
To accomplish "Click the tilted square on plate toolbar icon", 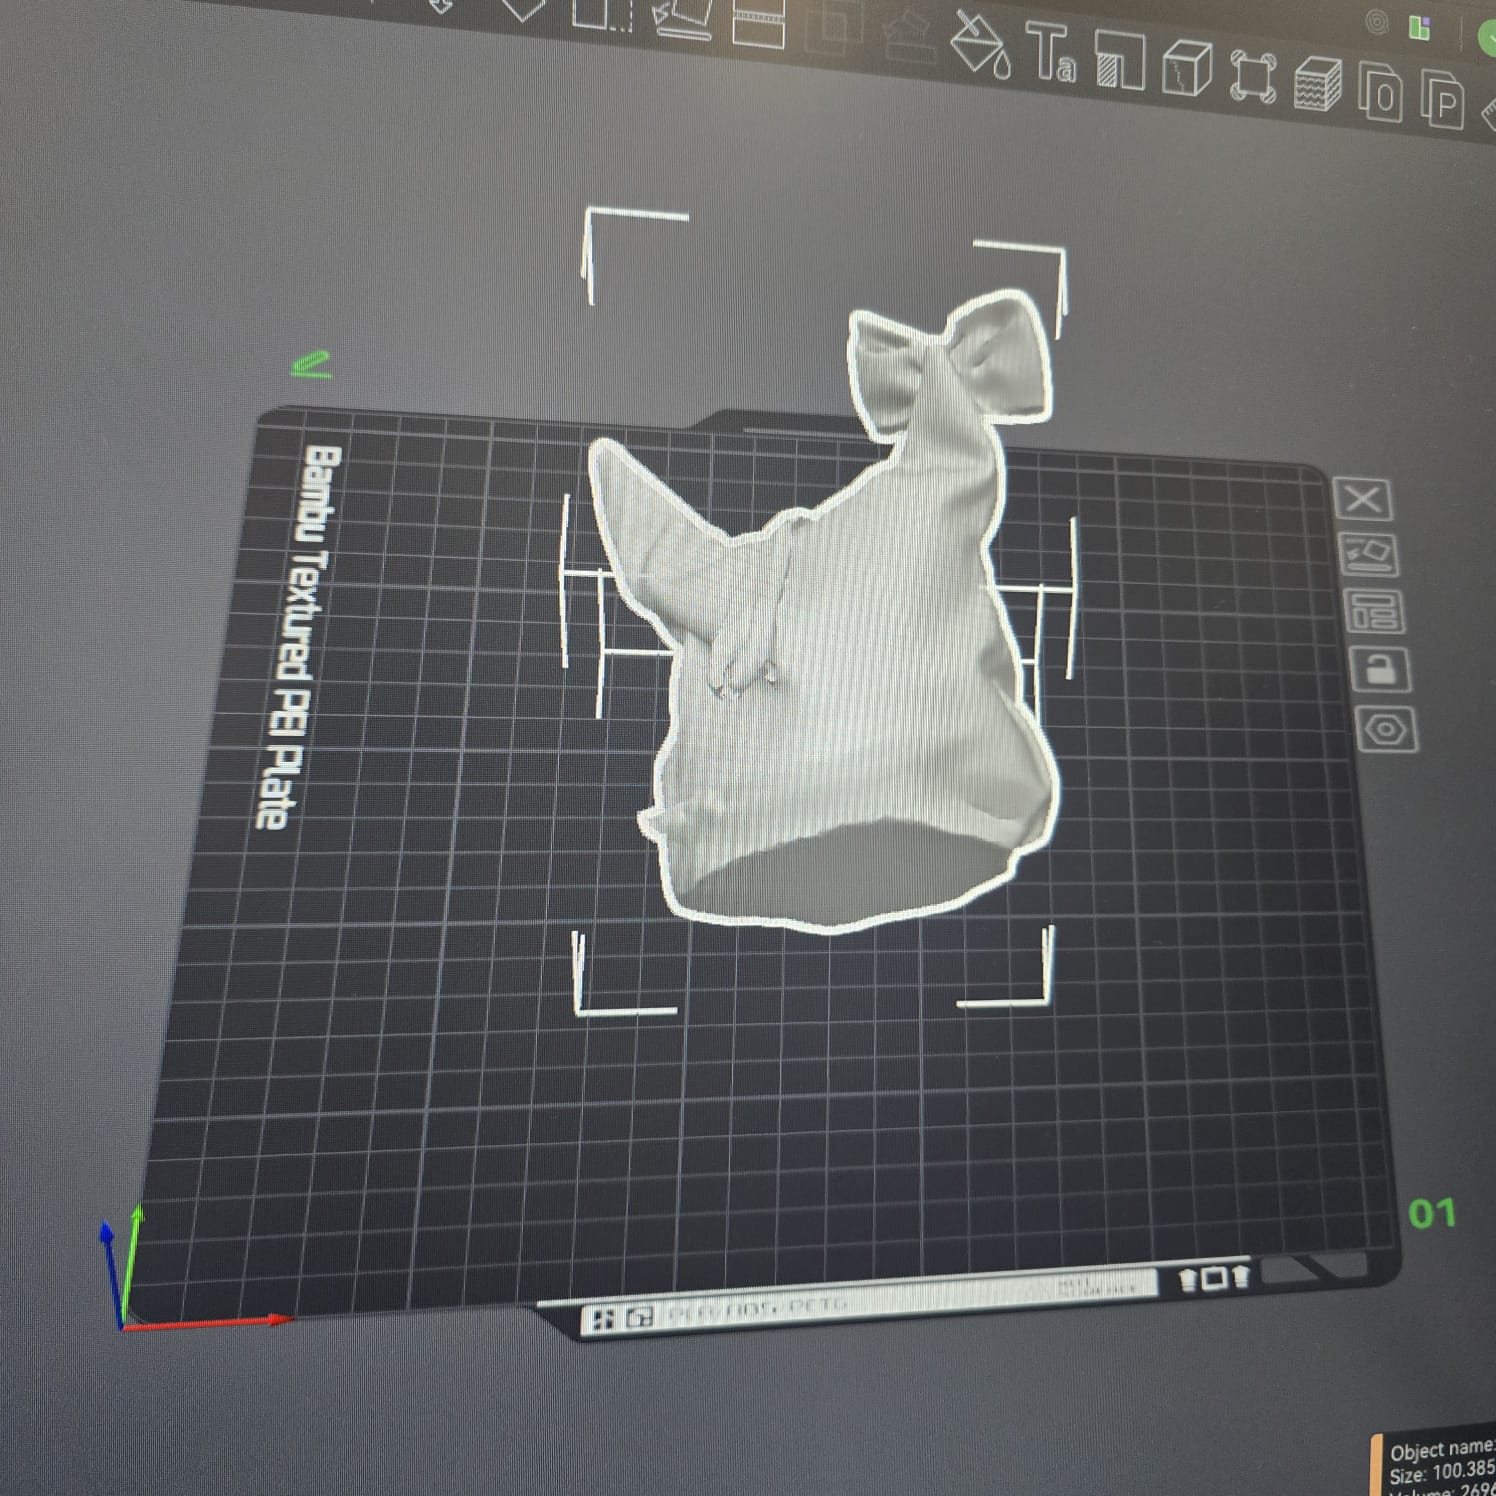I will pyautogui.click(x=682, y=18).
